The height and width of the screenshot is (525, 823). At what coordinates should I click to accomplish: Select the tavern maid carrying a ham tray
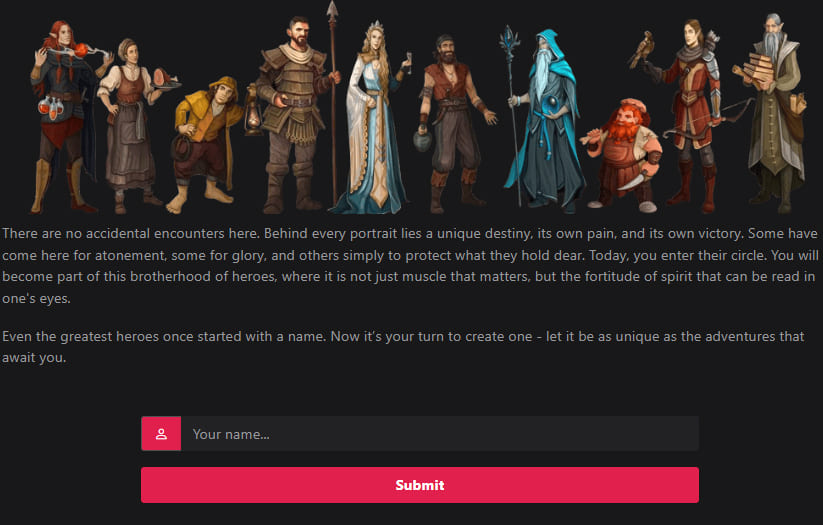point(130,120)
